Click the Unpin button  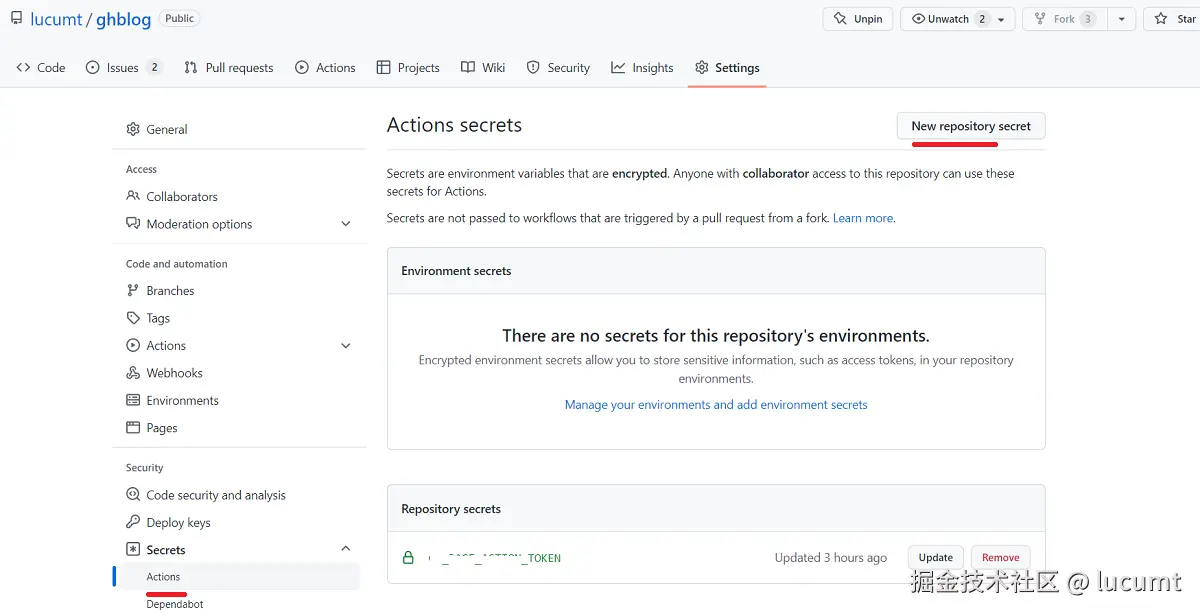tap(858, 19)
